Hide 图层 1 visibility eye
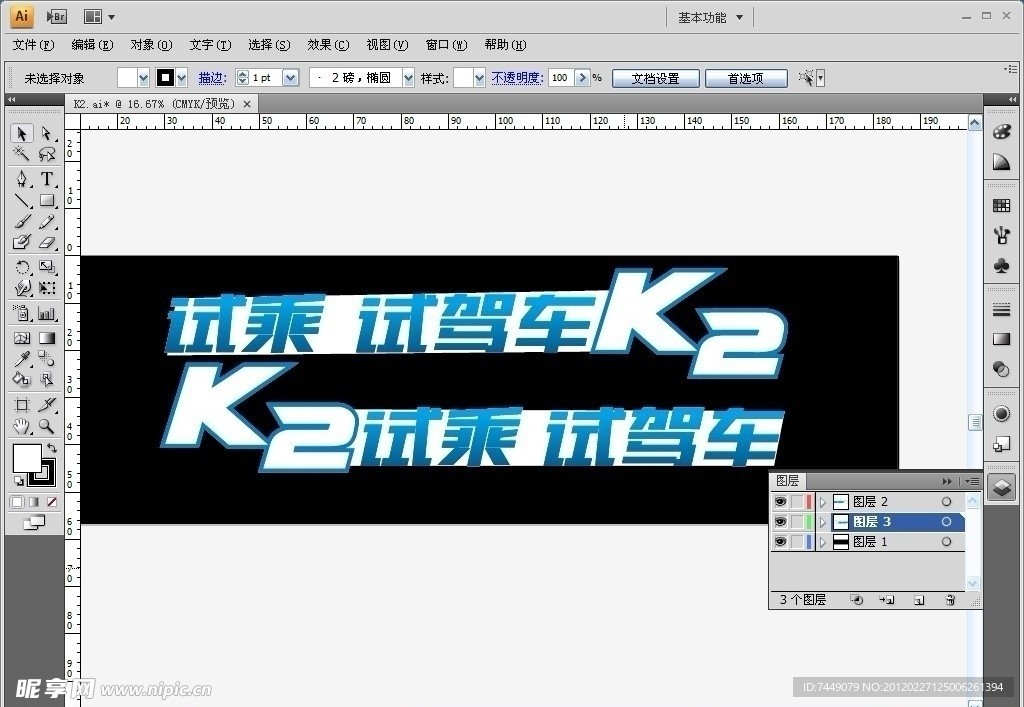Screen dimensions: 1024x707 pos(780,542)
